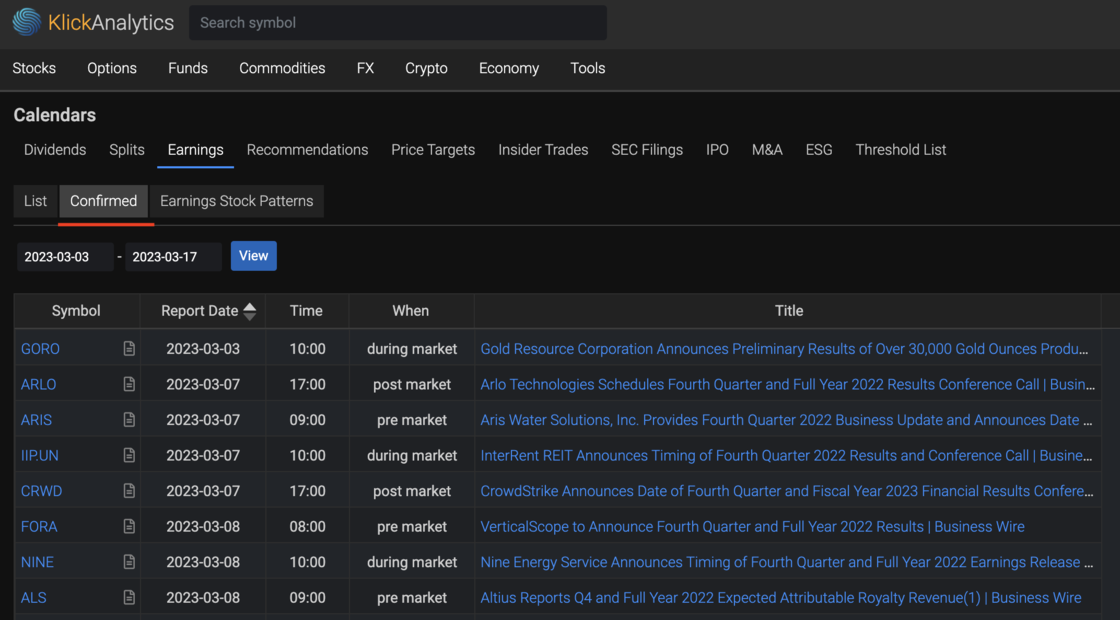Switch to Threshold List tab

coord(901,150)
